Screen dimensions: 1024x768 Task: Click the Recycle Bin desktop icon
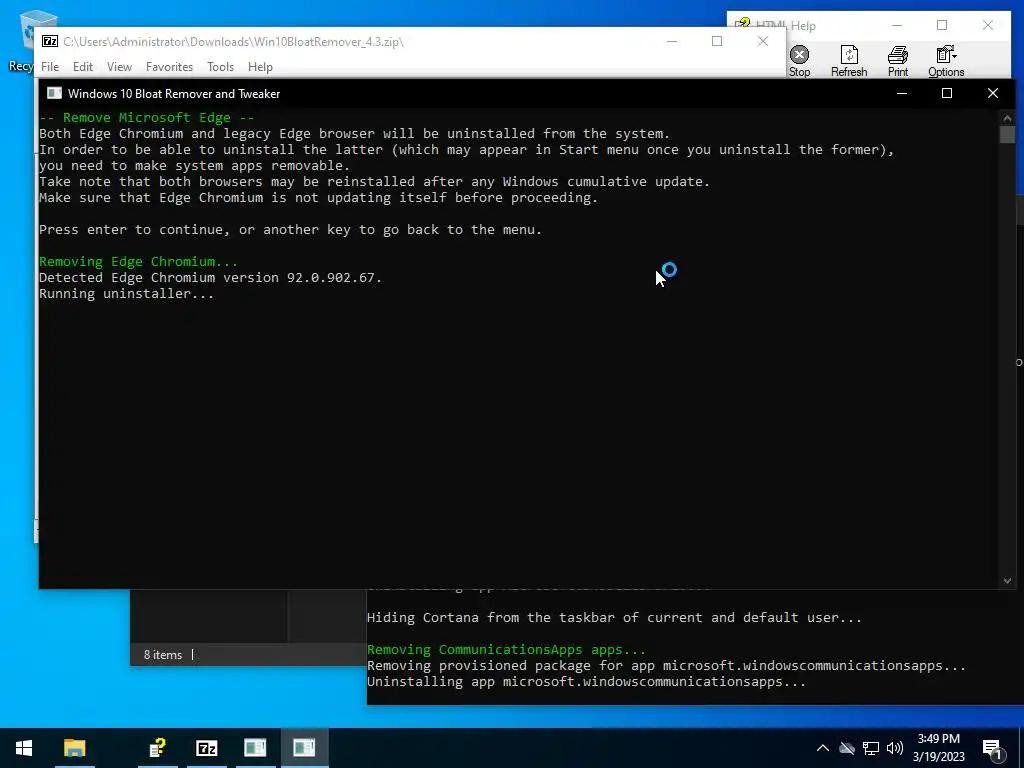click(25, 39)
